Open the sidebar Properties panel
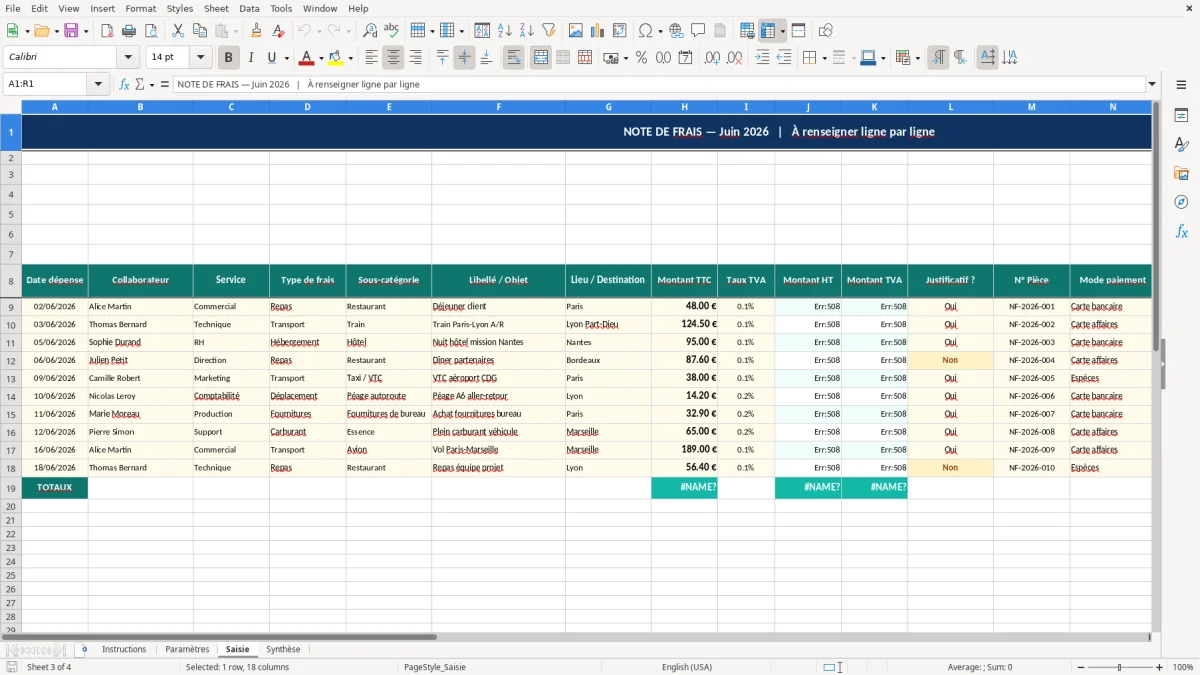The image size is (1200, 675). click(x=1181, y=115)
